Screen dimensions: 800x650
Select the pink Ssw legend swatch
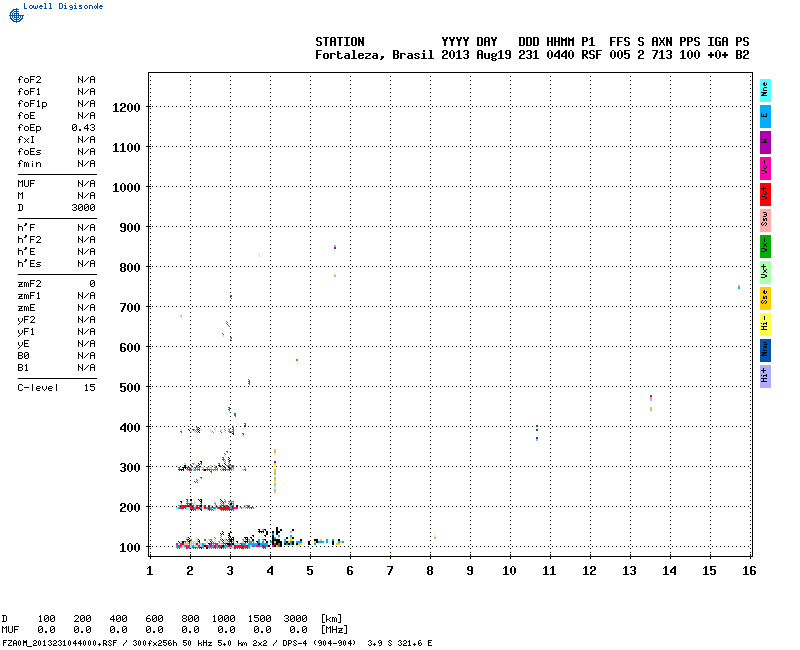765,220
